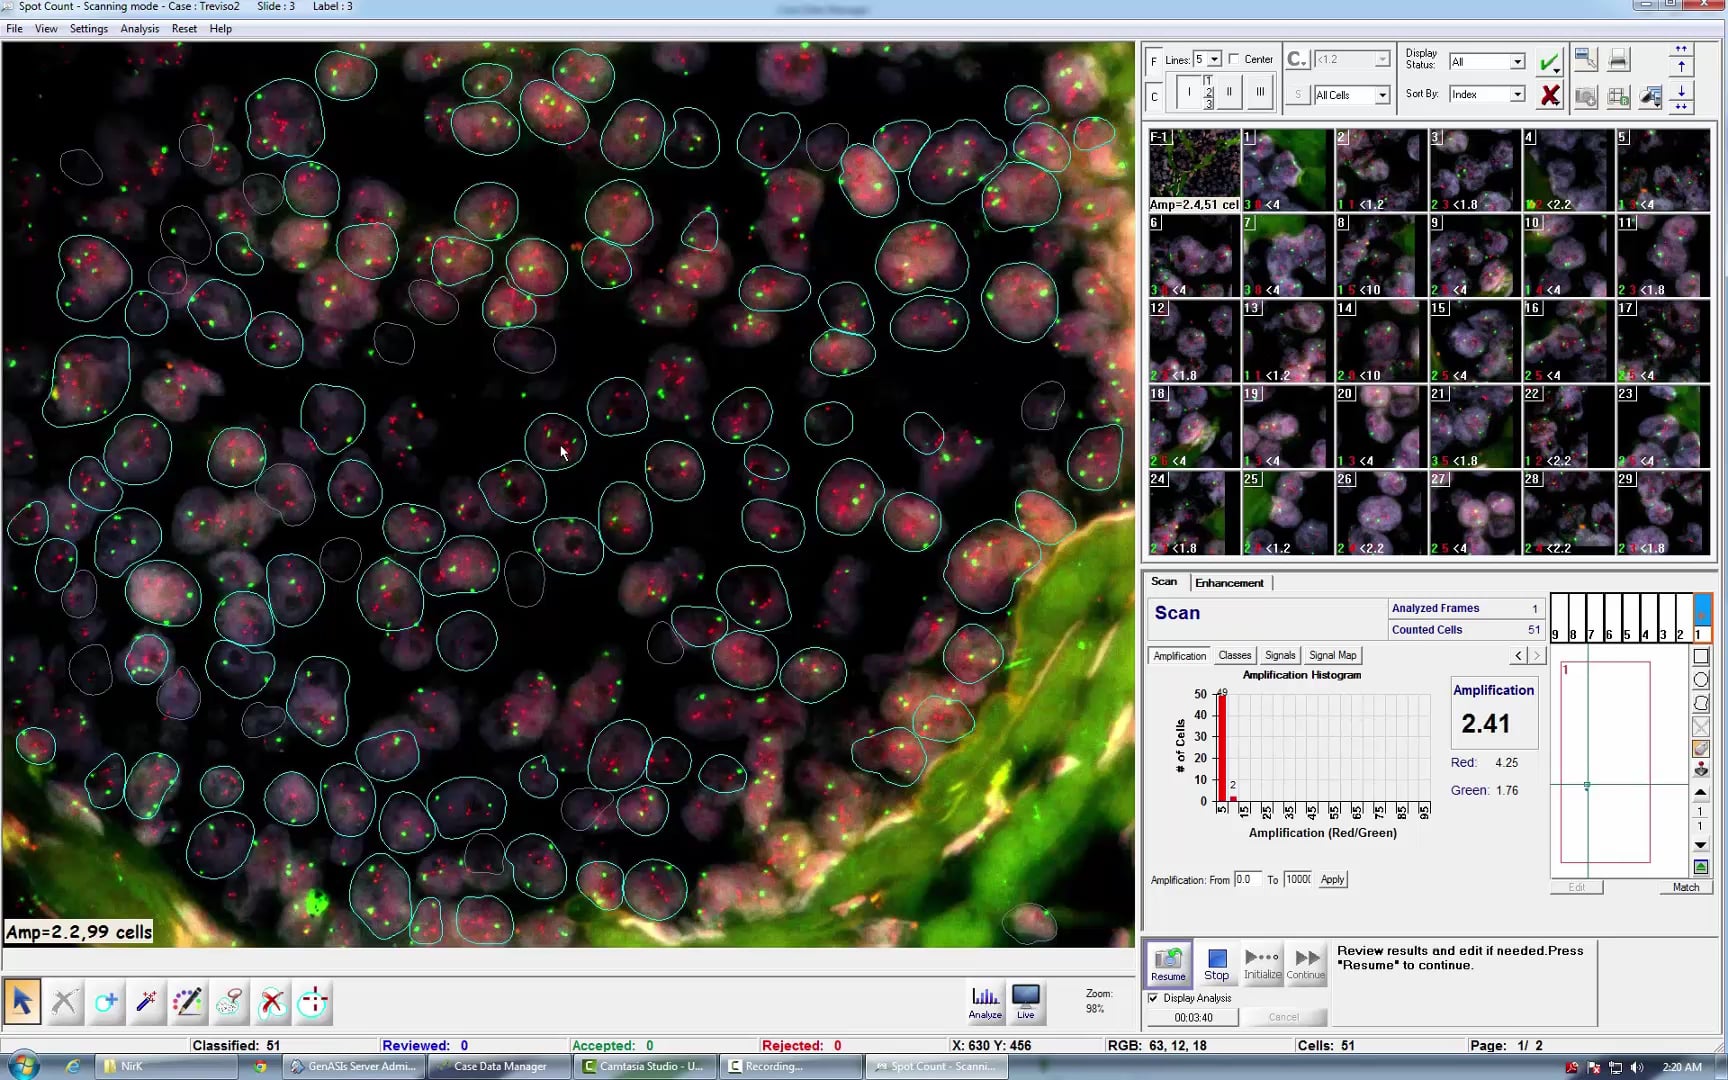Jump to first gallery page double up arrows
Screen dimensions: 1728x1080
[x=1681, y=49]
